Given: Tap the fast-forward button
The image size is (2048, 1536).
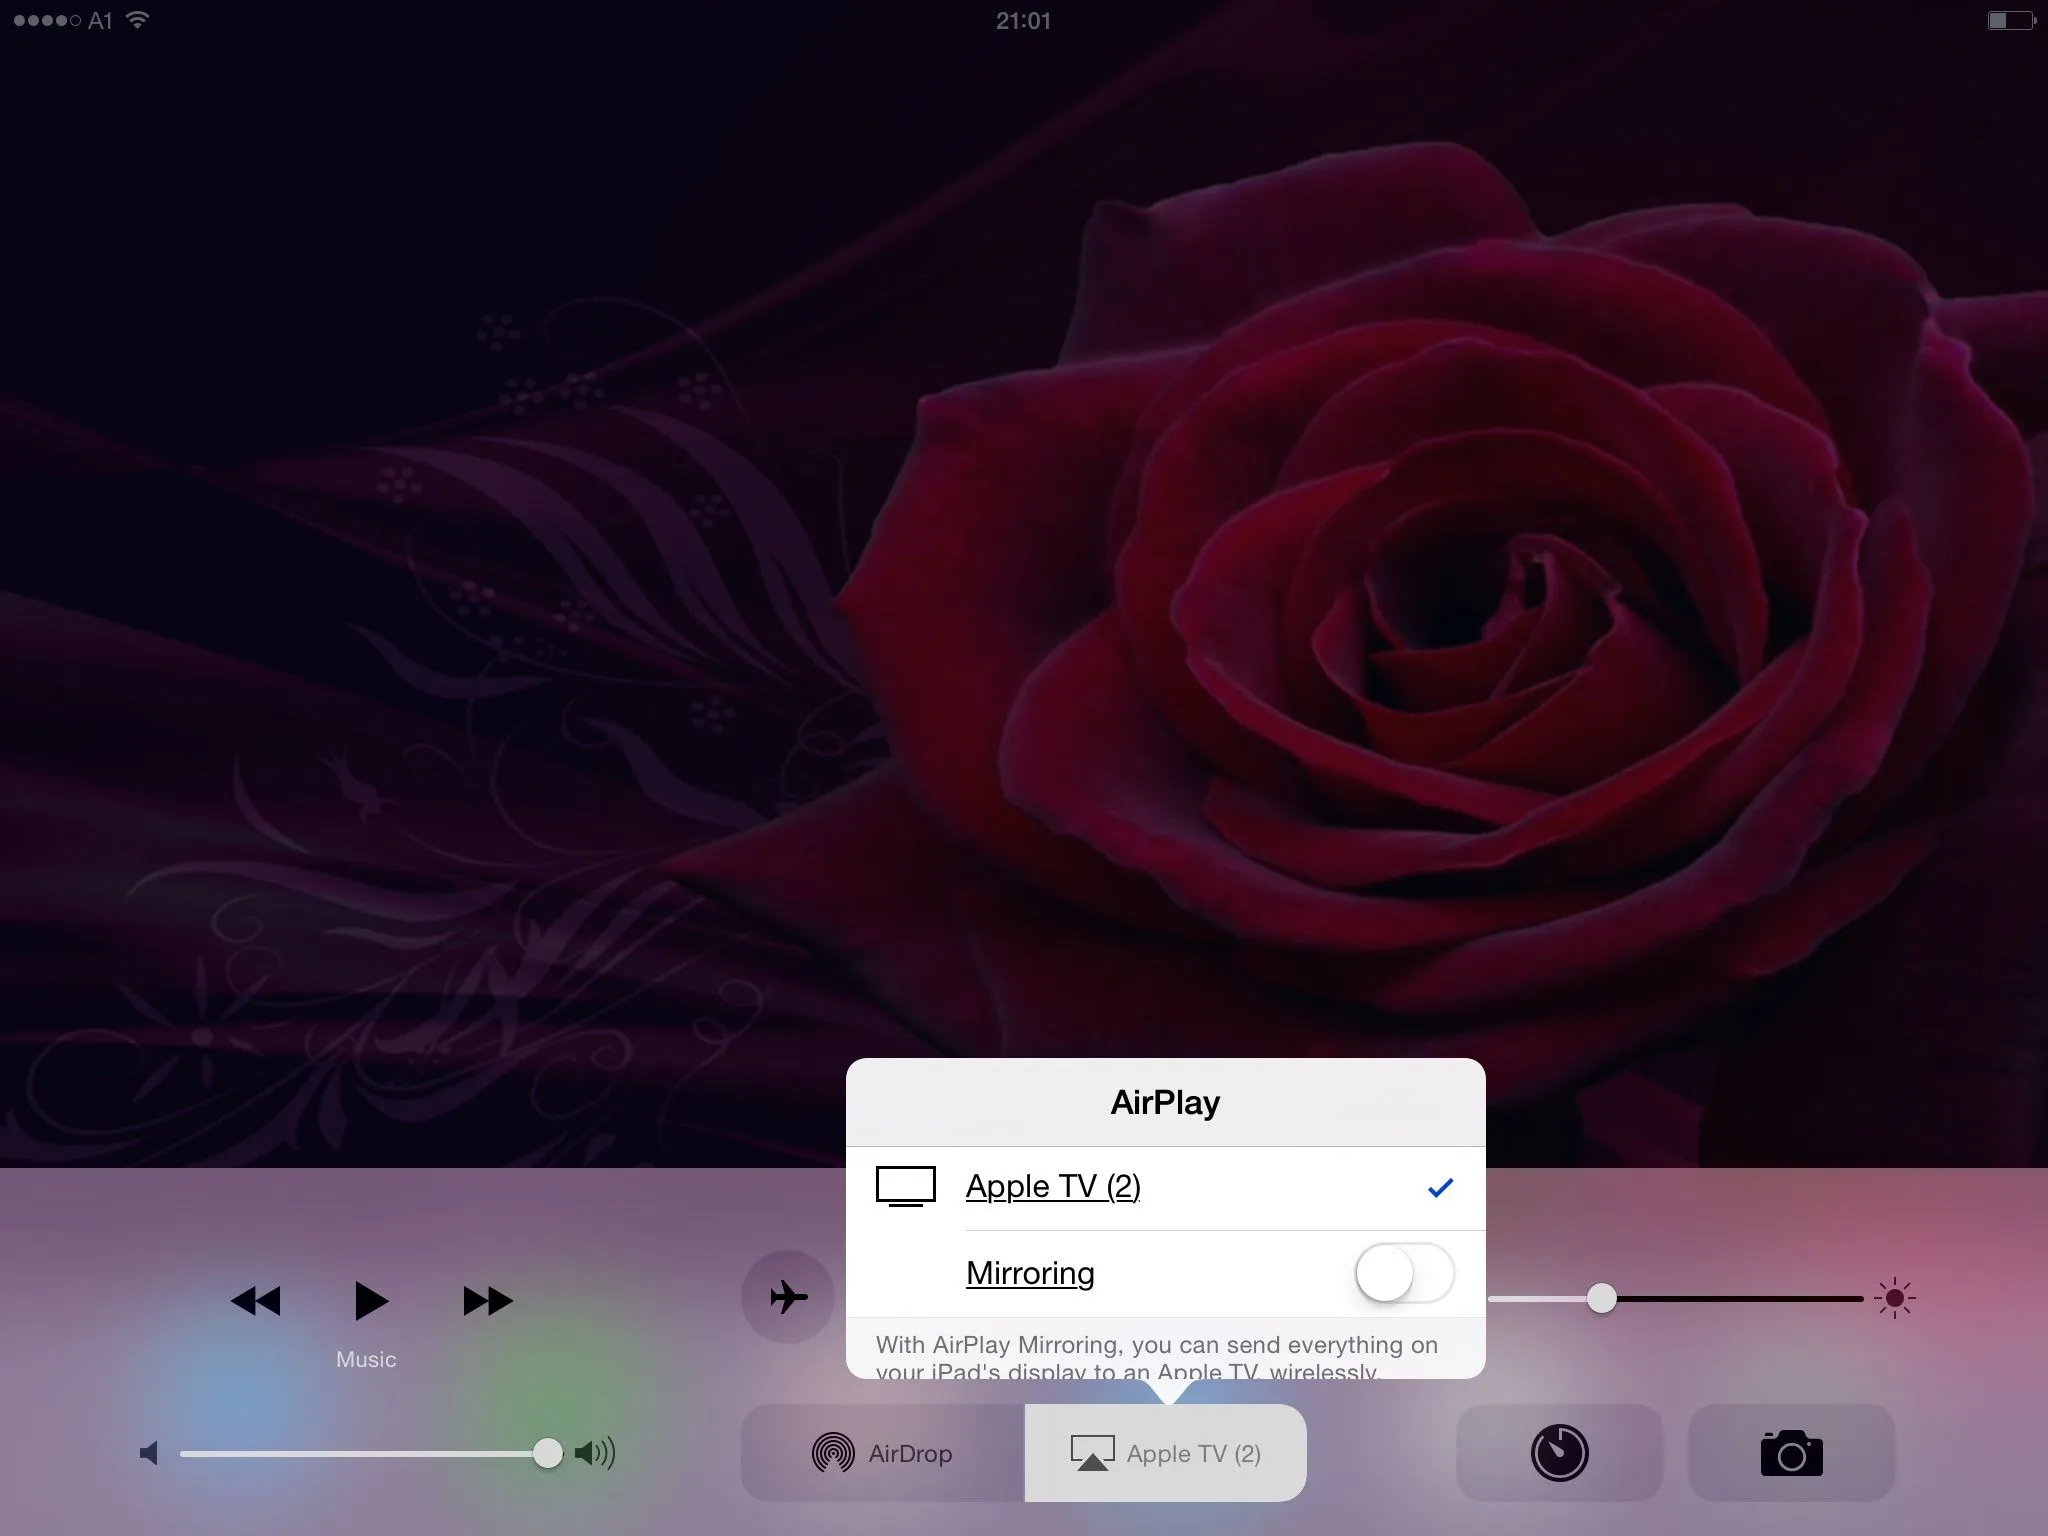Looking at the screenshot, I should click(487, 1301).
